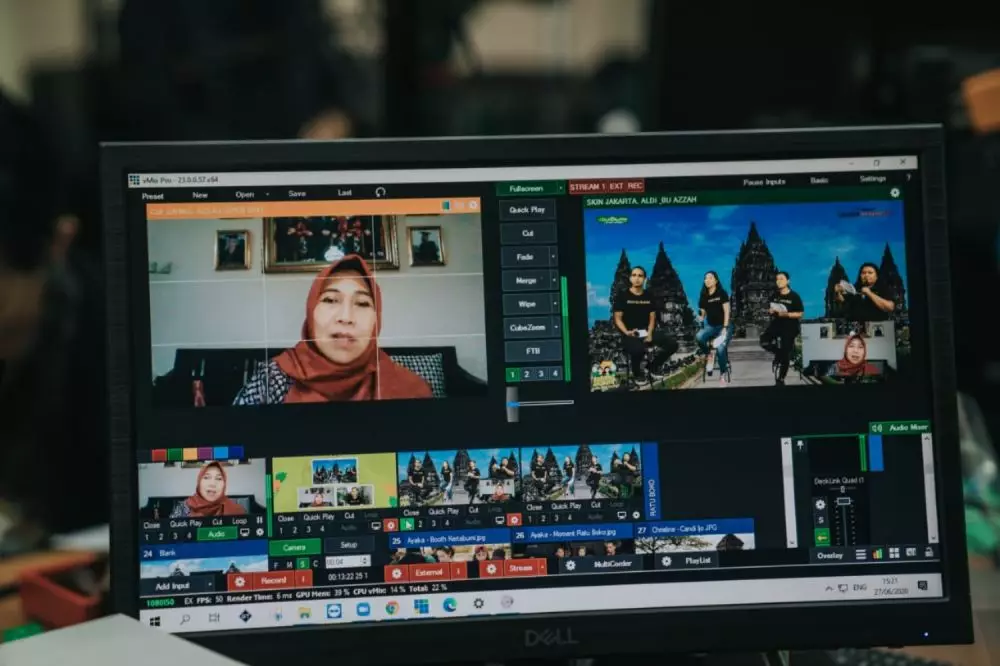Click the PlayList gear icon
Viewport: 1000px width, 666px height.
click(x=666, y=562)
